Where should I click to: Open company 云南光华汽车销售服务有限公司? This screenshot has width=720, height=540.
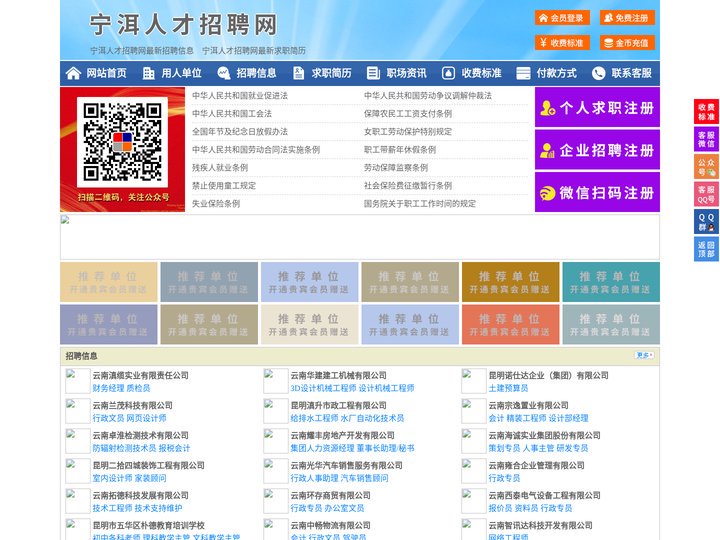[346, 465]
